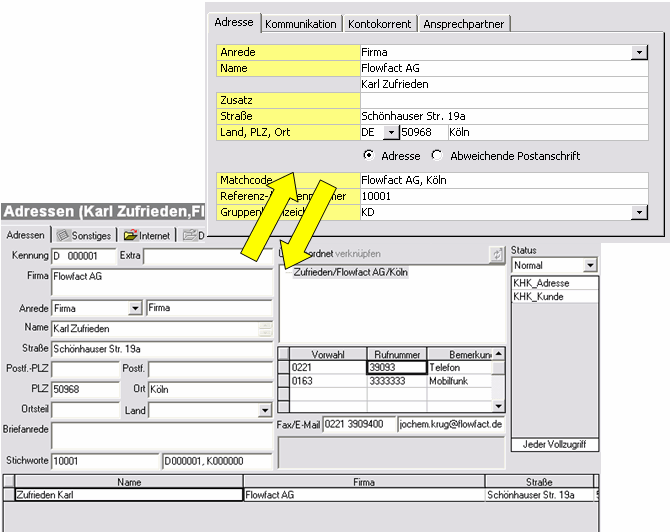Click the Straße column header in bottom grid
Screen dimensions: 670x532
pos(539,482)
